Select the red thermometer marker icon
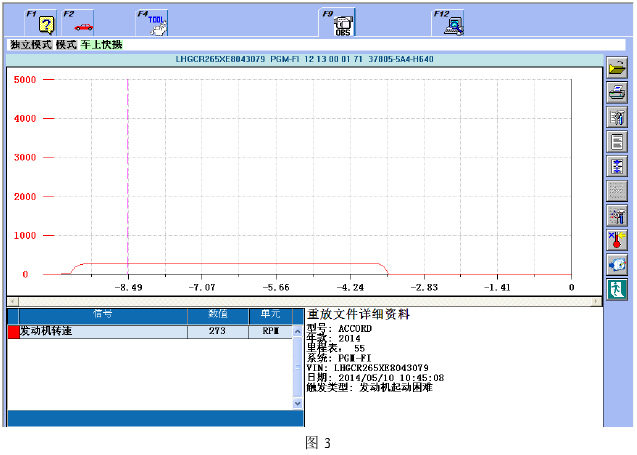 pyautogui.click(x=617, y=240)
